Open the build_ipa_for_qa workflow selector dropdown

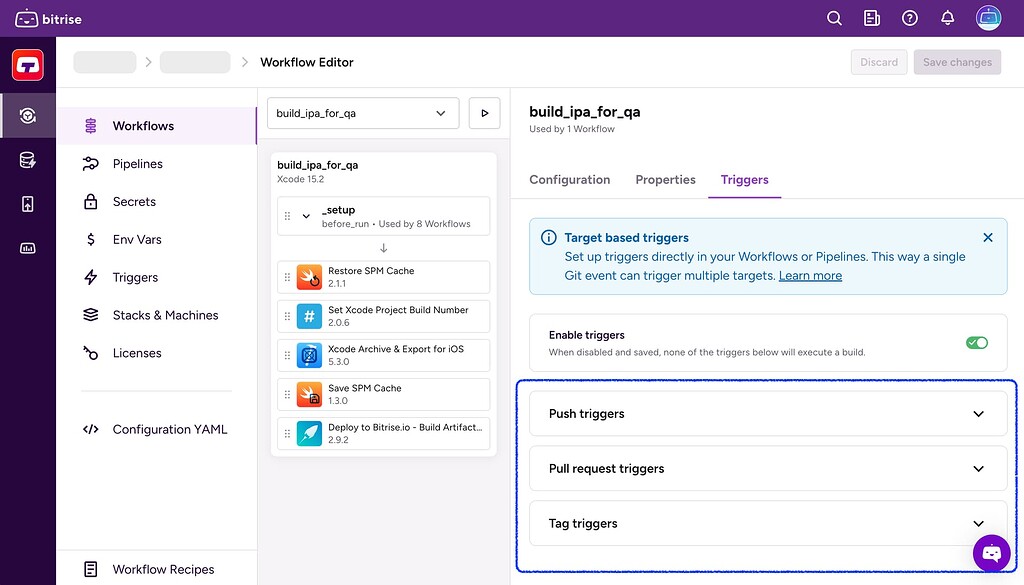[x=363, y=113]
